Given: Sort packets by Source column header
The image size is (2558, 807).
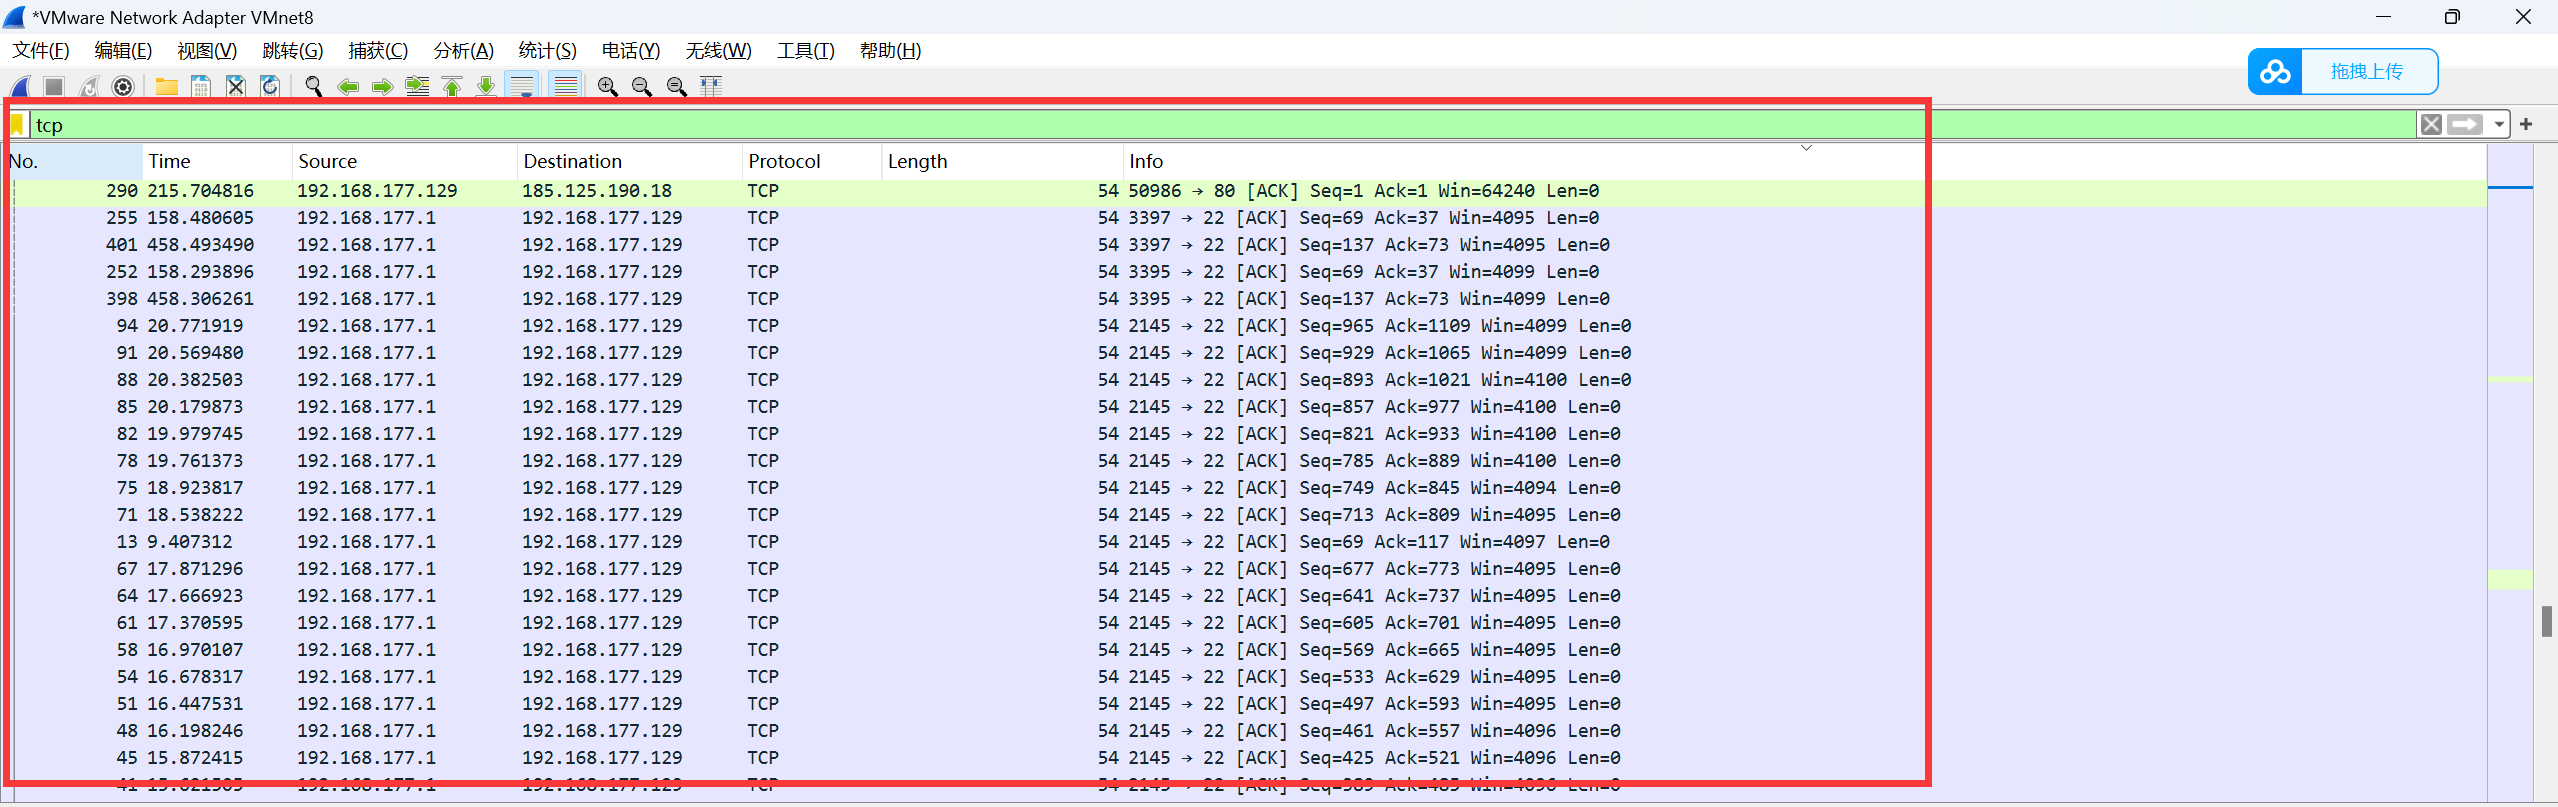Looking at the screenshot, I should pyautogui.click(x=405, y=161).
